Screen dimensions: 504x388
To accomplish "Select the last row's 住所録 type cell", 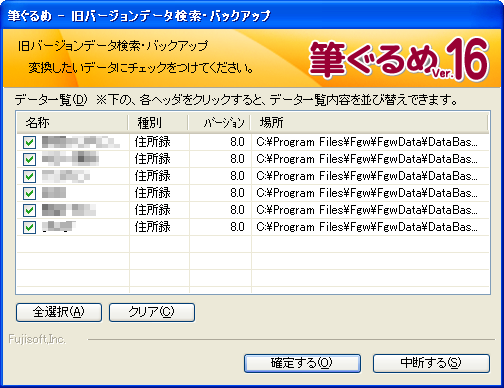I will (x=153, y=227).
